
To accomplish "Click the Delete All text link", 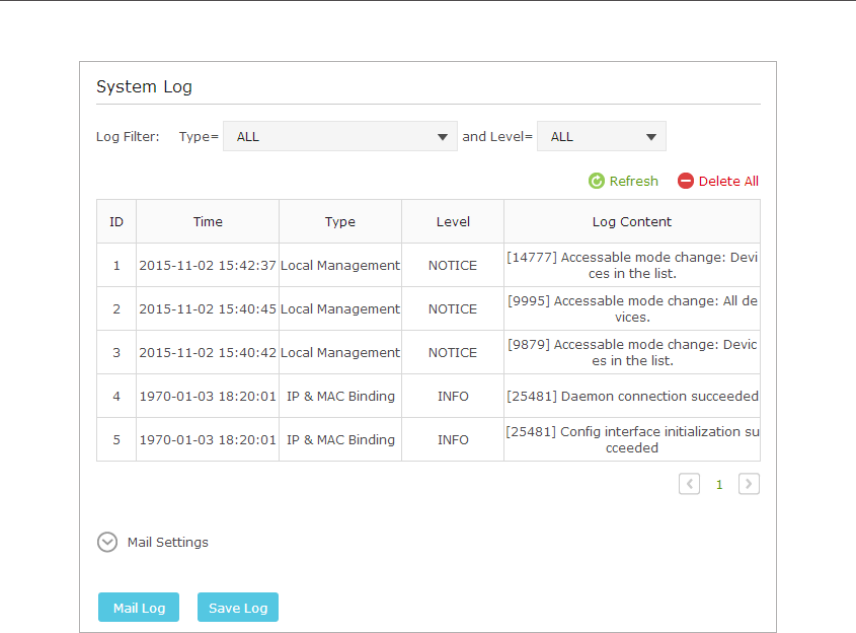I will pyautogui.click(x=728, y=181).
